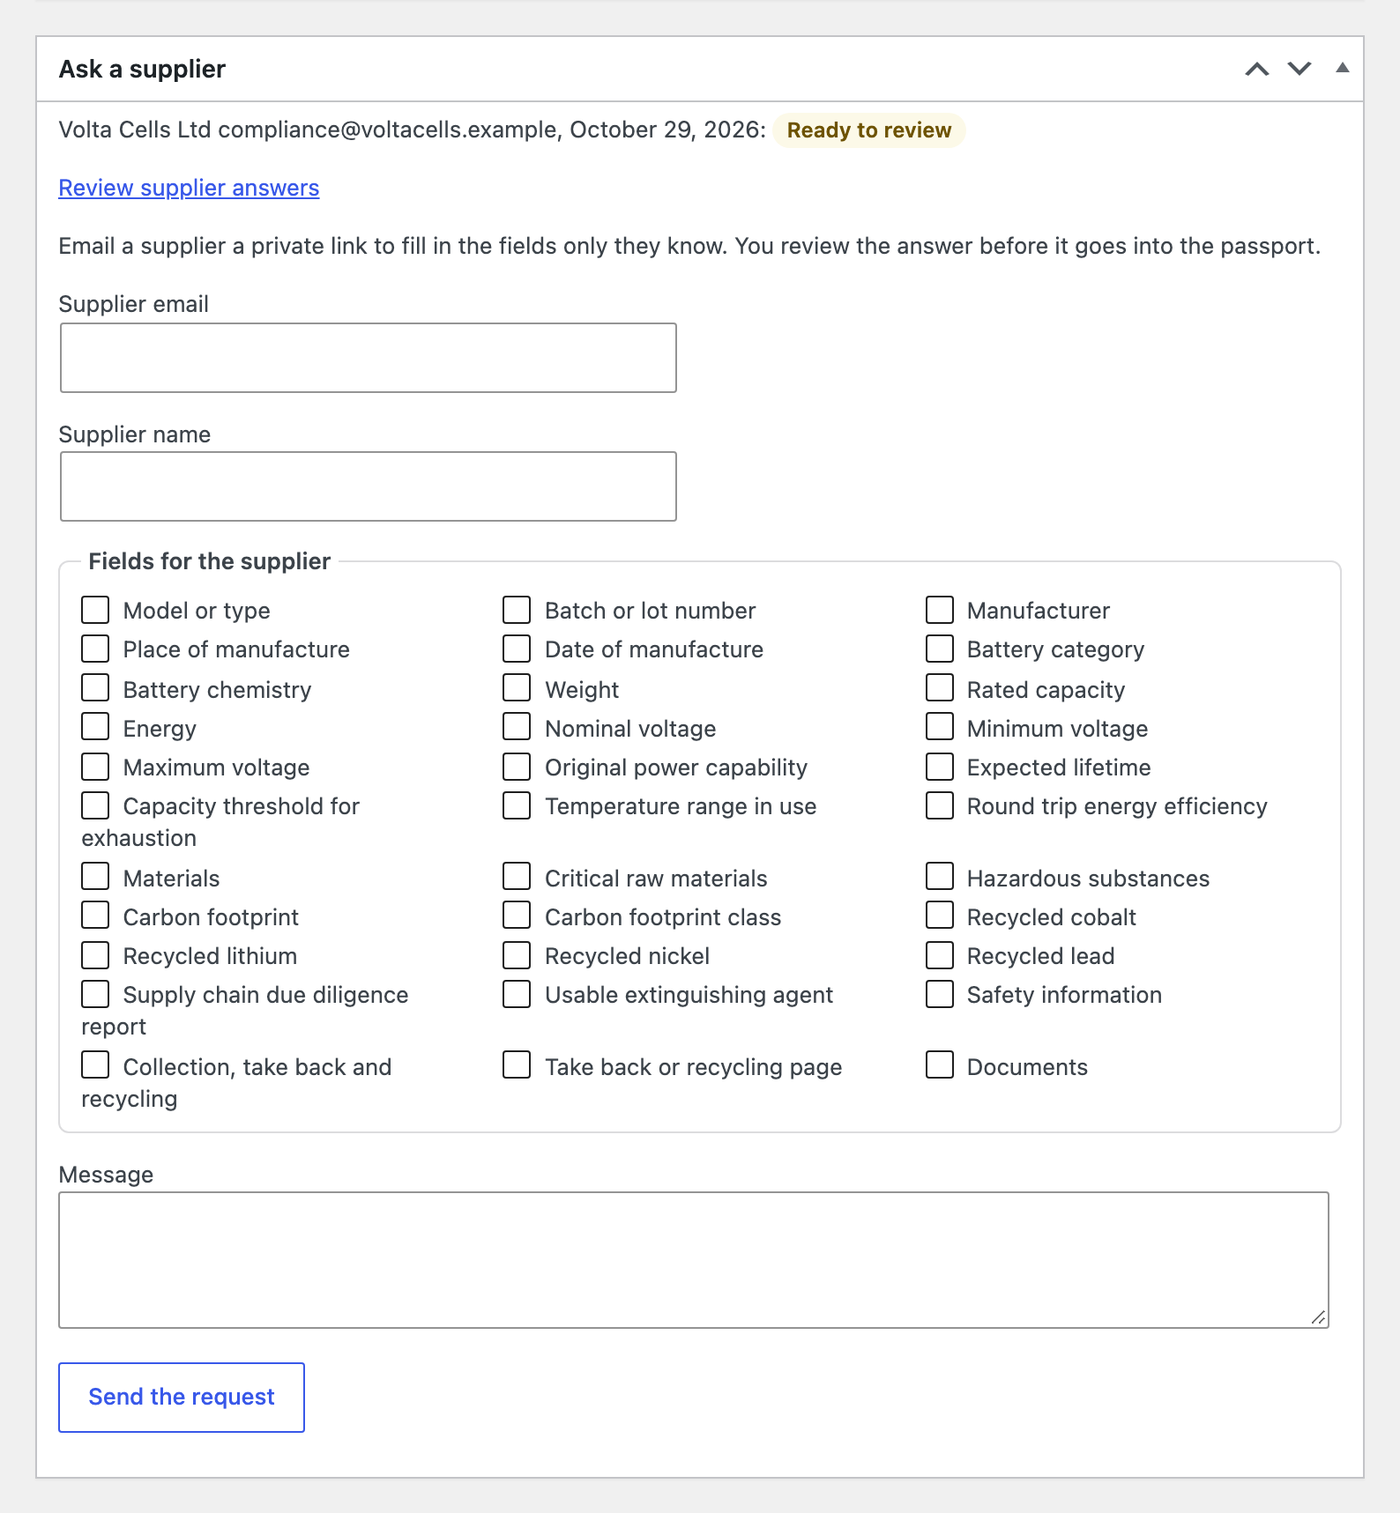Tick the Battery category checkbox
Image resolution: width=1400 pixels, height=1513 pixels.
click(x=940, y=649)
